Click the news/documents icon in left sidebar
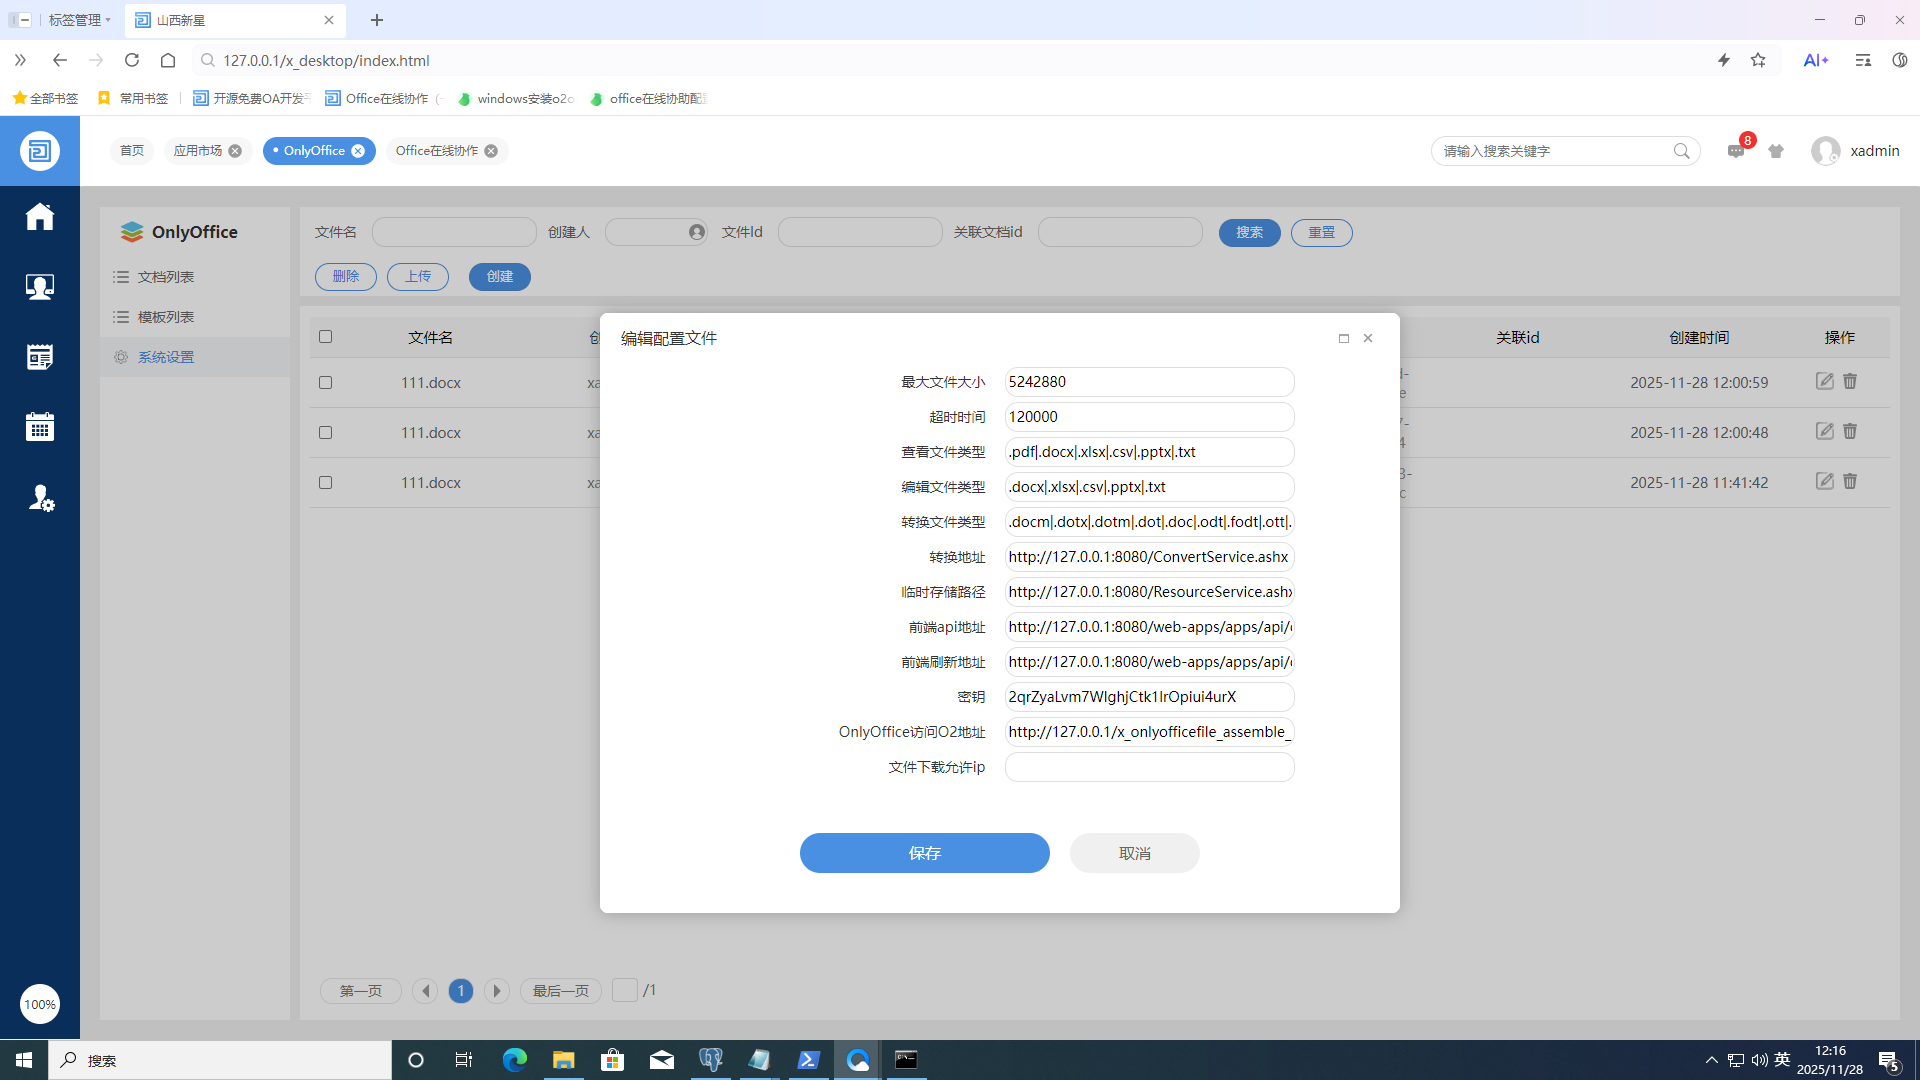This screenshot has width=1920, height=1080. click(x=39, y=356)
